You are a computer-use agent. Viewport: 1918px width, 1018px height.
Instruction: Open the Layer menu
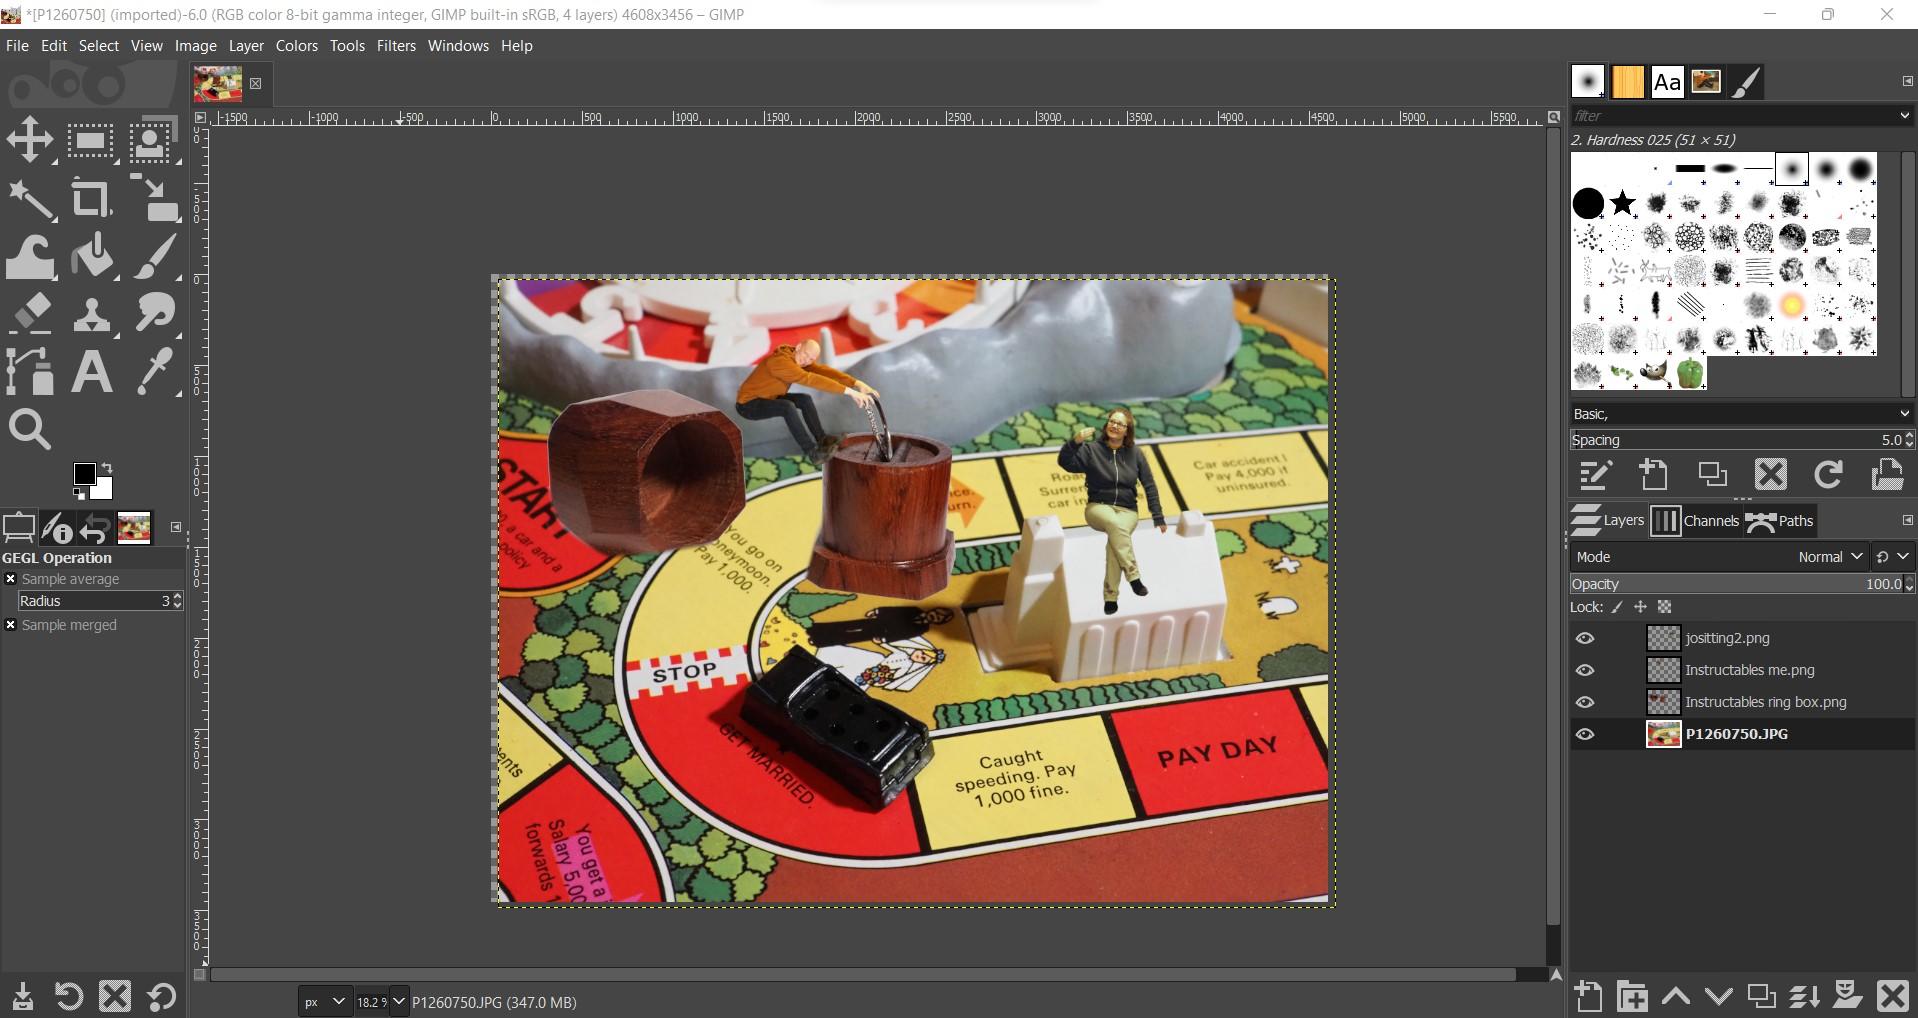coord(246,46)
